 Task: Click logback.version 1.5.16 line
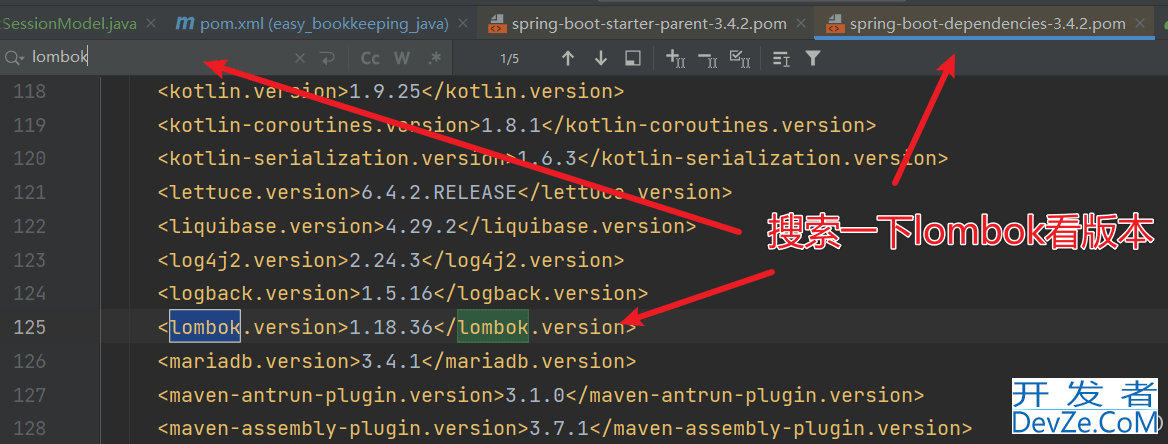pos(402,294)
